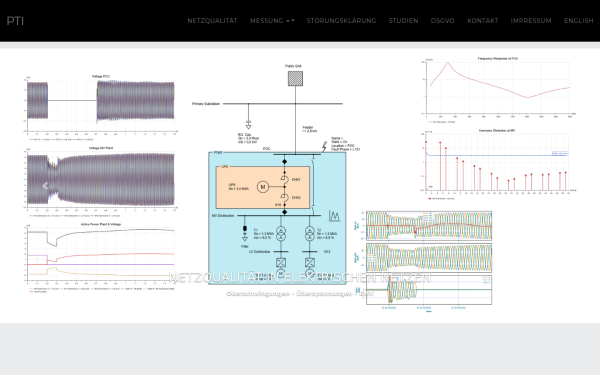Open the Netzqualität page
Viewport: 600px width, 375px height.
[212, 21]
